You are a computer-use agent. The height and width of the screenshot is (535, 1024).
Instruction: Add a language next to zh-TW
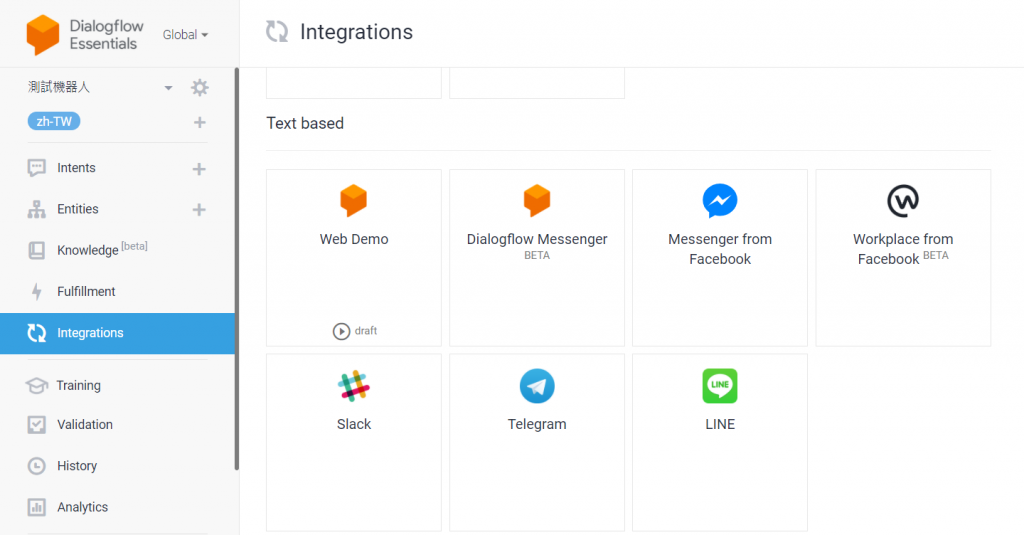tap(200, 122)
